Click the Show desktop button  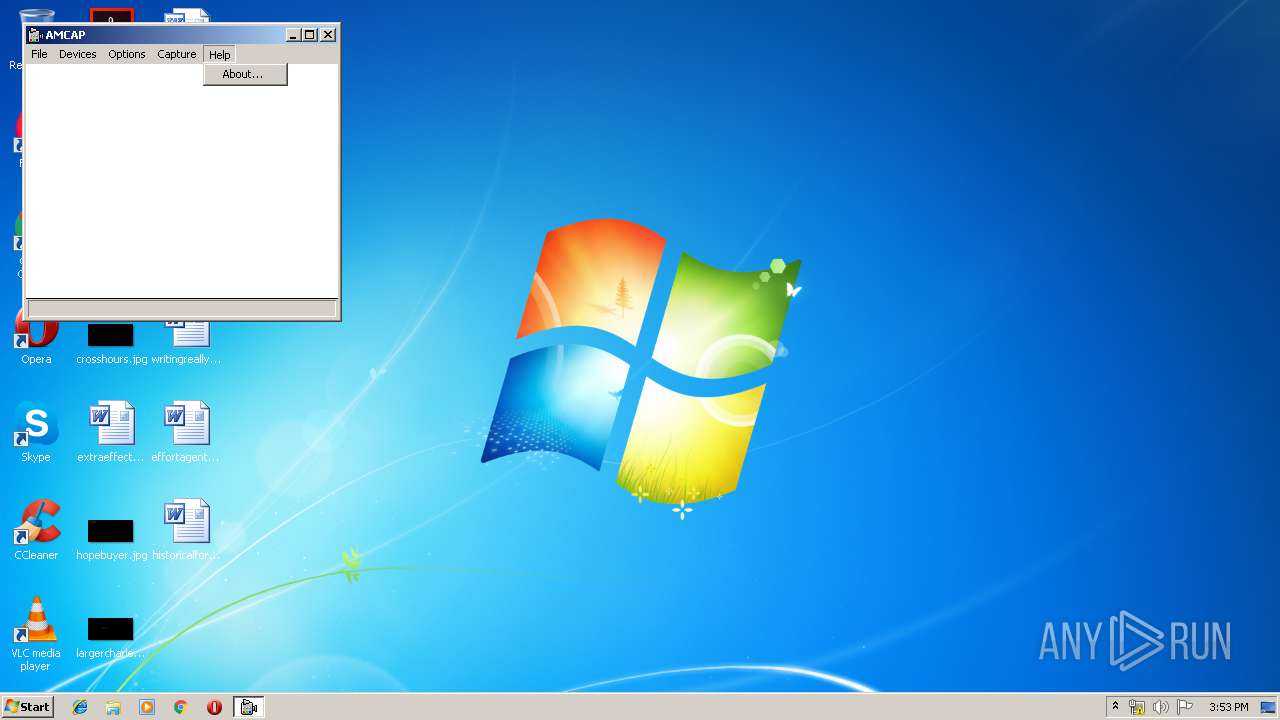tap(1269, 707)
